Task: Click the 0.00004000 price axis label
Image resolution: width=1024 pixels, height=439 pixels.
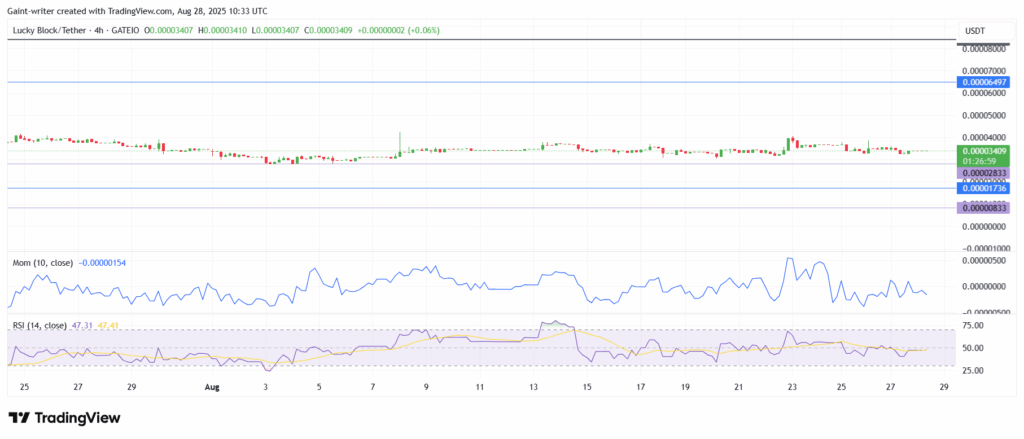Action: tap(986, 138)
